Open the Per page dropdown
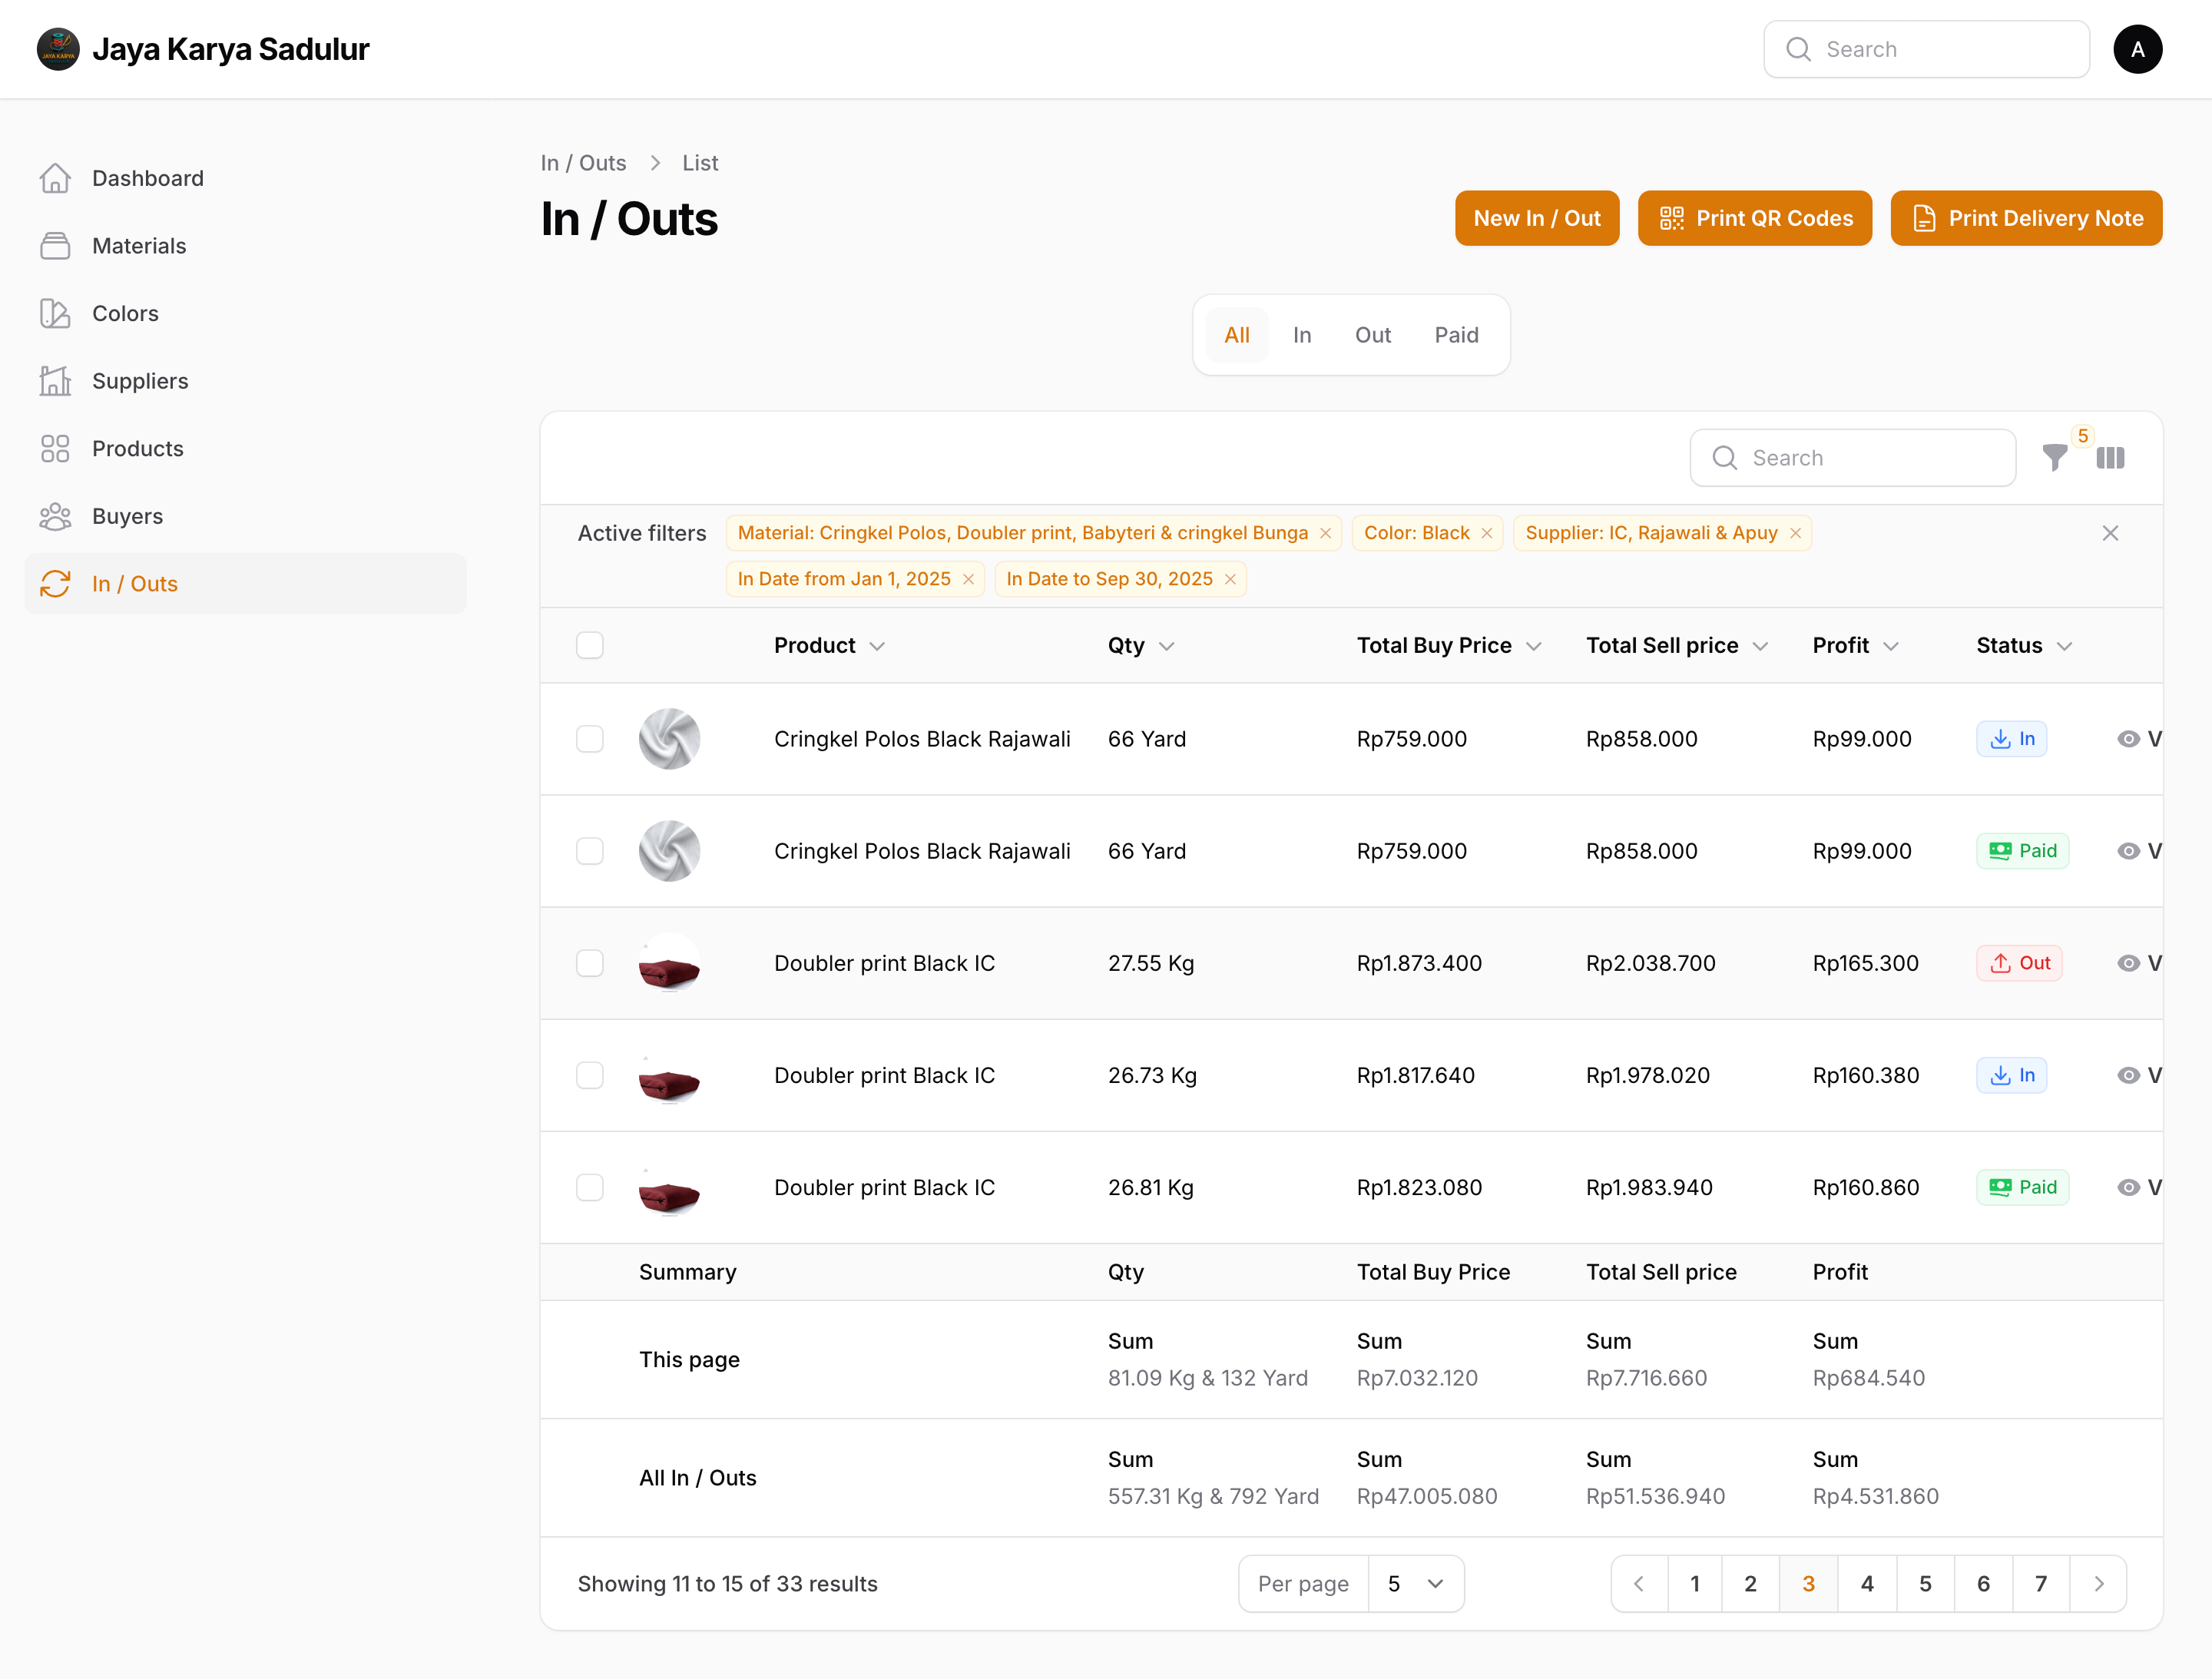This screenshot has width=2212, height=1679. pyautogui.click(x=1415, y=1584)
